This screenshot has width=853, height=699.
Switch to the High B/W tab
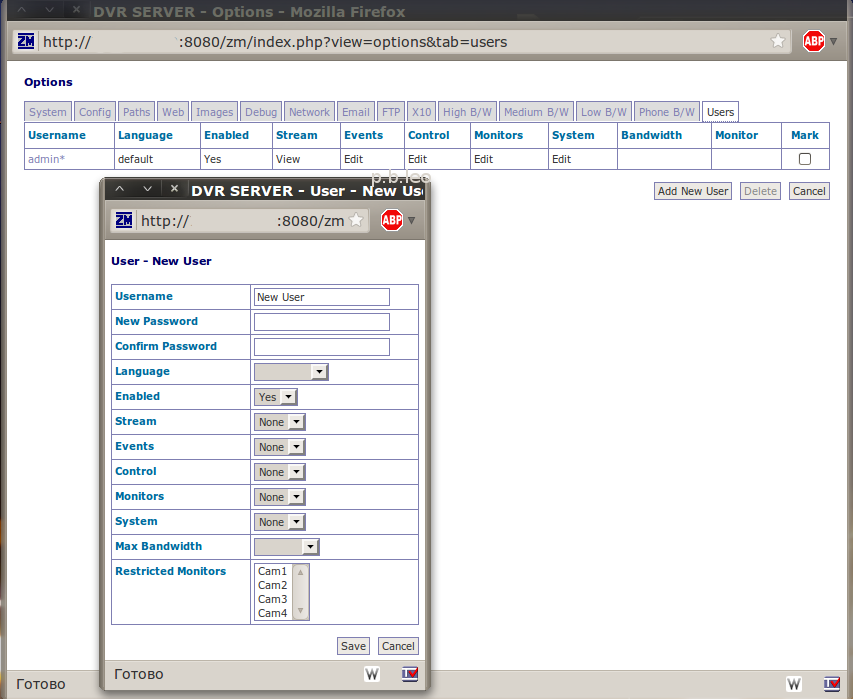(467, 112)
